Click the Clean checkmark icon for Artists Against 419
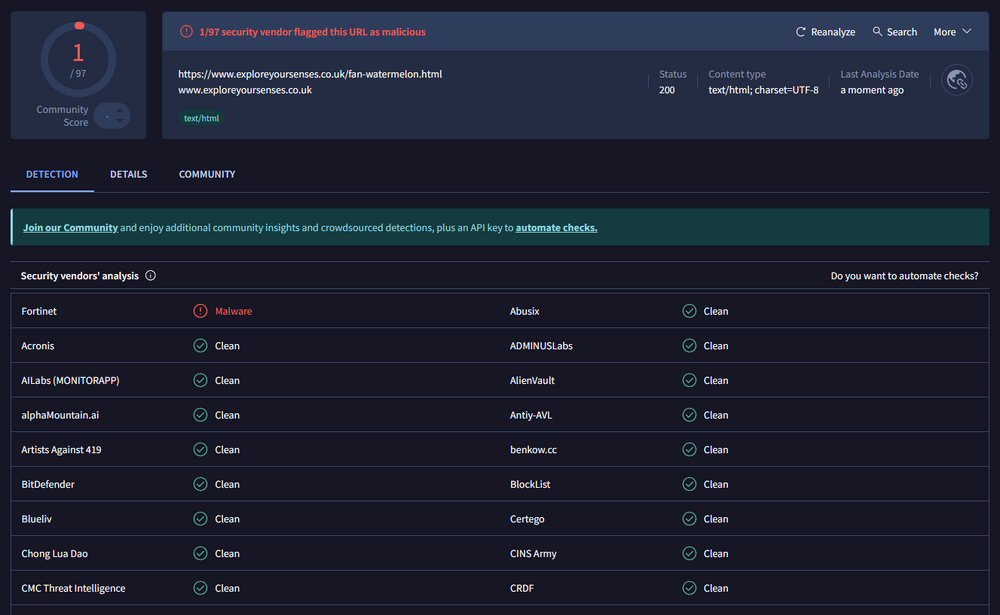This screenshot has width=1000, height=615. click(x=200, y=450)
